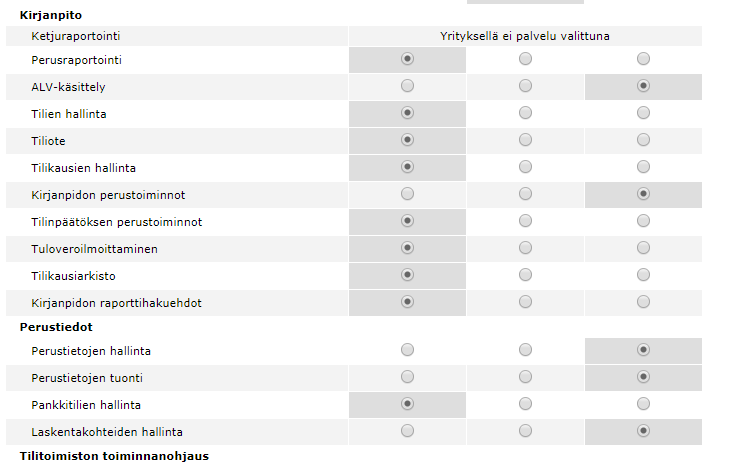Viewport: 729px width, 469px height.
Task: Select first-column radio for ALV-käsittely
Action: click(407, 87)
